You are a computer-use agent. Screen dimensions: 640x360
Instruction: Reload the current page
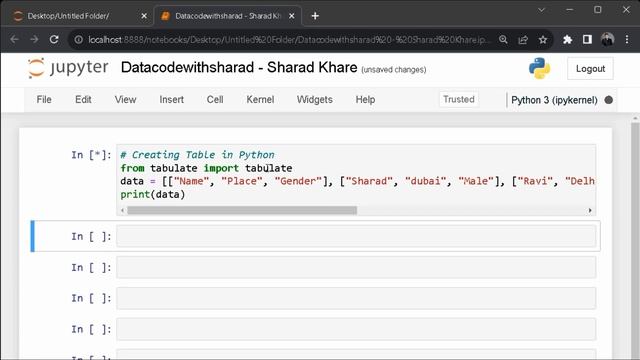[54, 40]
